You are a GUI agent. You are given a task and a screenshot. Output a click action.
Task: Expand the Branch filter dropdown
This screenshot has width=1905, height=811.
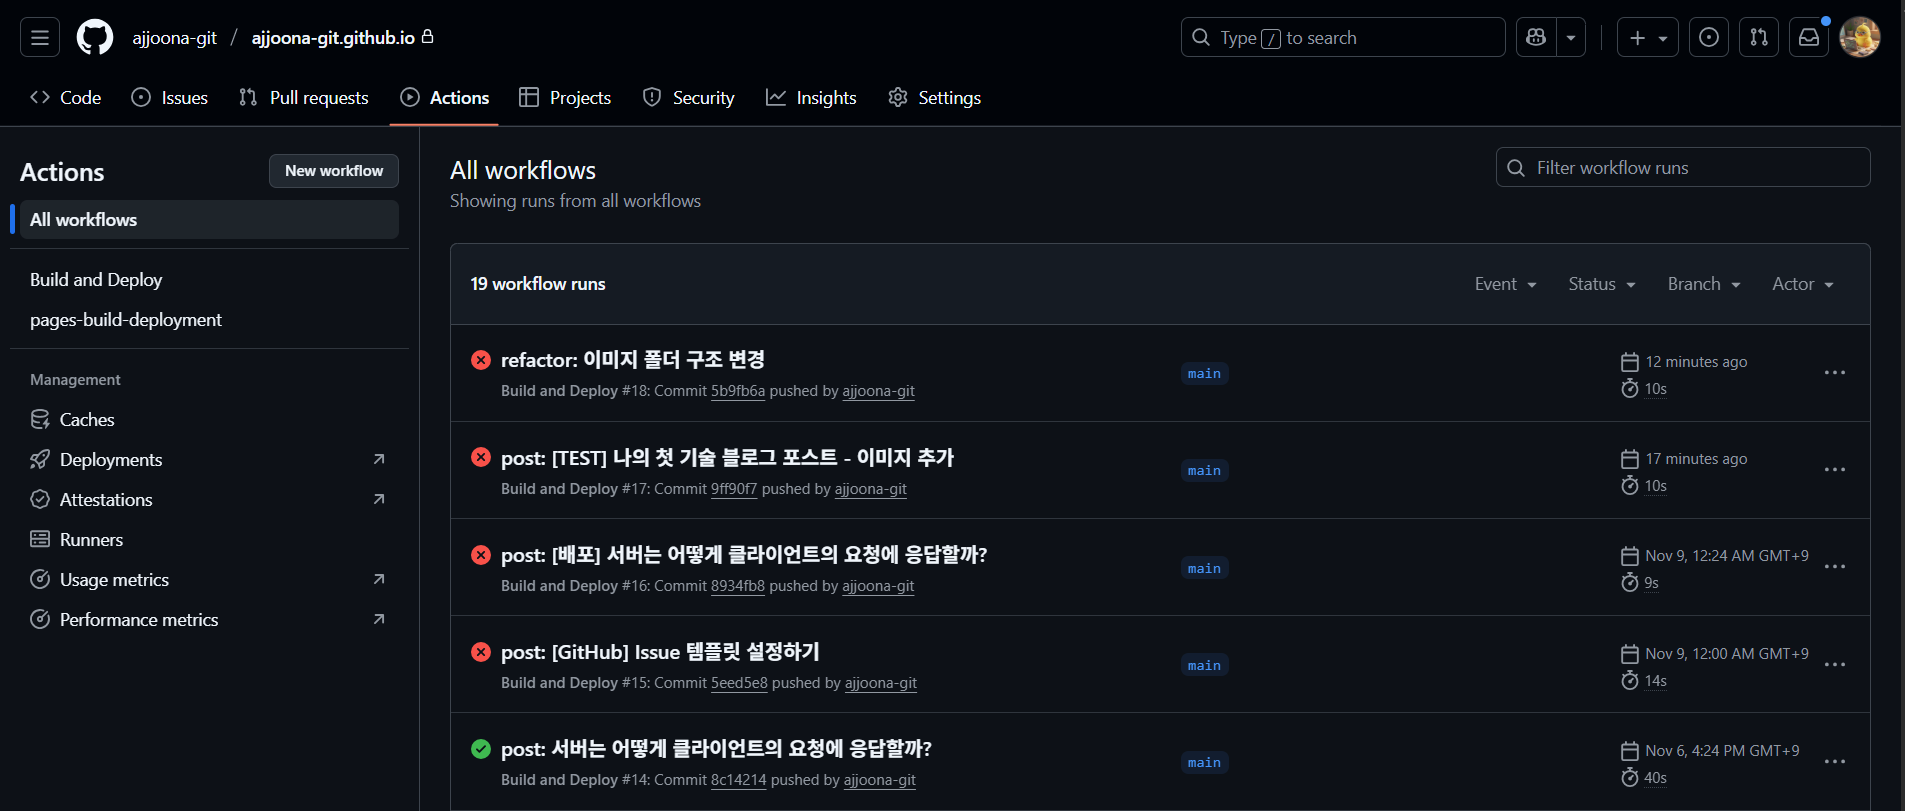tap(1704, 284)
